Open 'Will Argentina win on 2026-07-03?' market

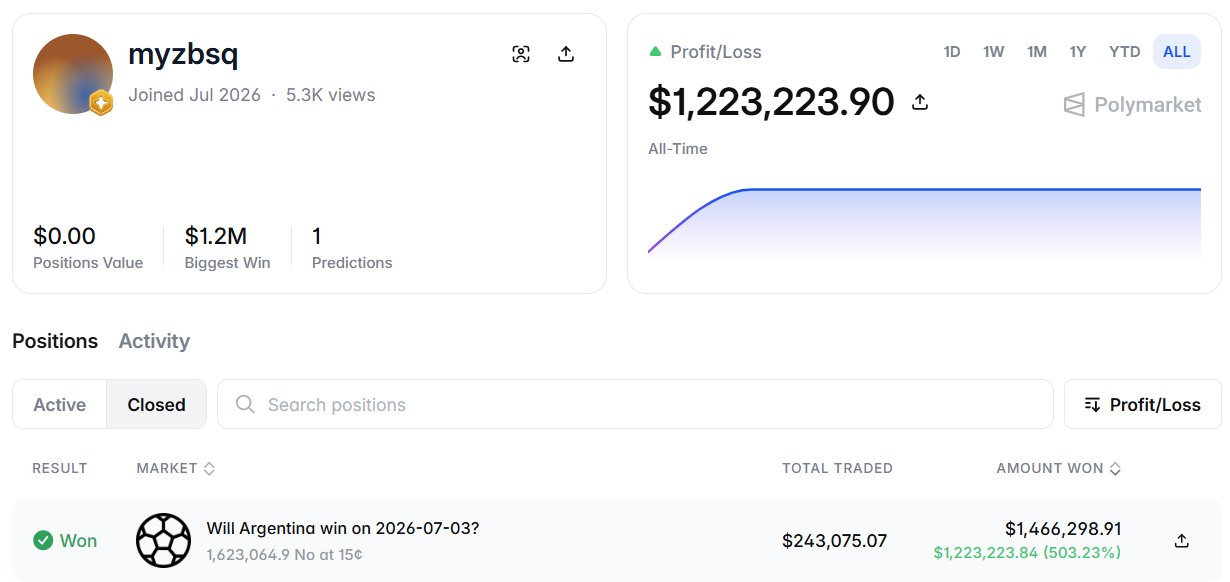coord(343,528)
